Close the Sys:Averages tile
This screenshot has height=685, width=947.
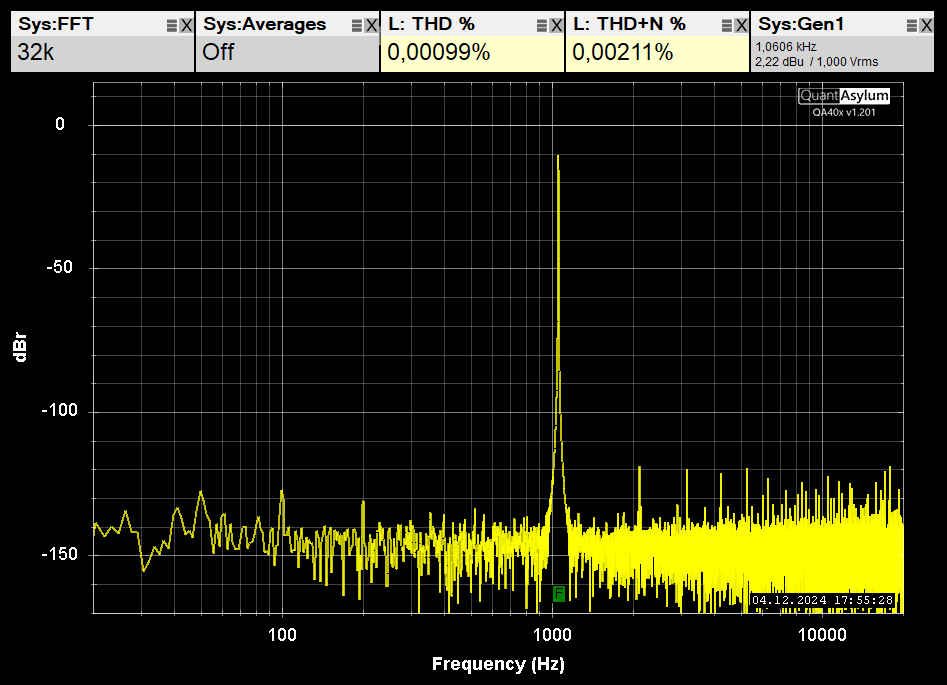point(371,25)
